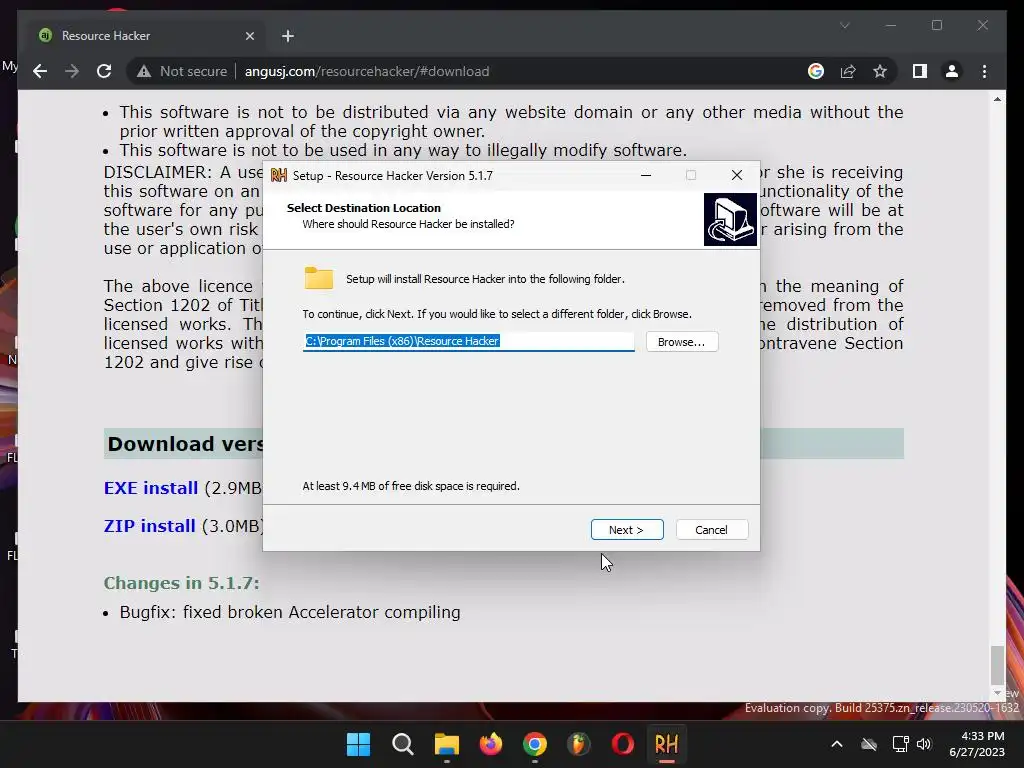Click 'Select Destination Location' heading
The image size is (1024, 768).
point(364,208)
